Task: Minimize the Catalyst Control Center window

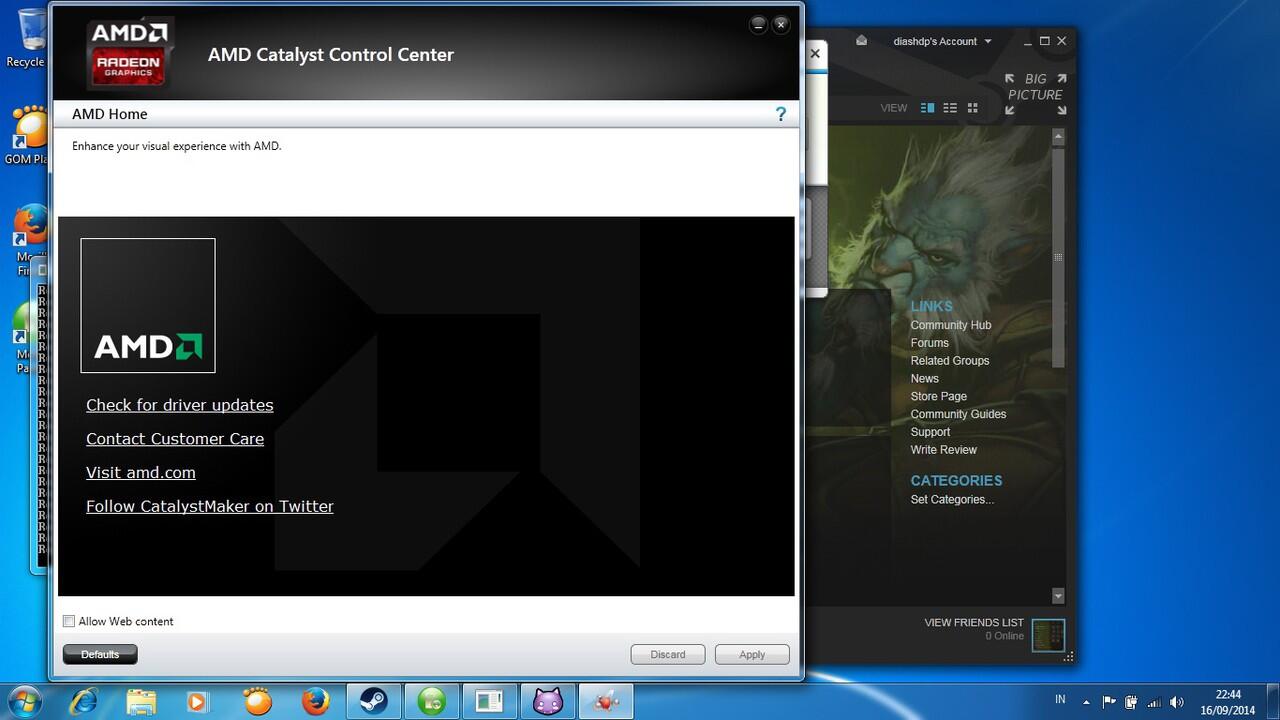Action: (758, 25)
